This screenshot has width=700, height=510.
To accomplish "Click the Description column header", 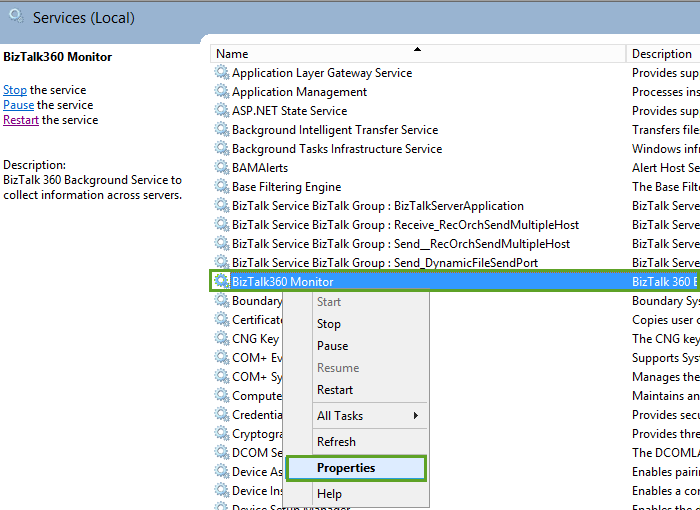I will pos(661,54).
